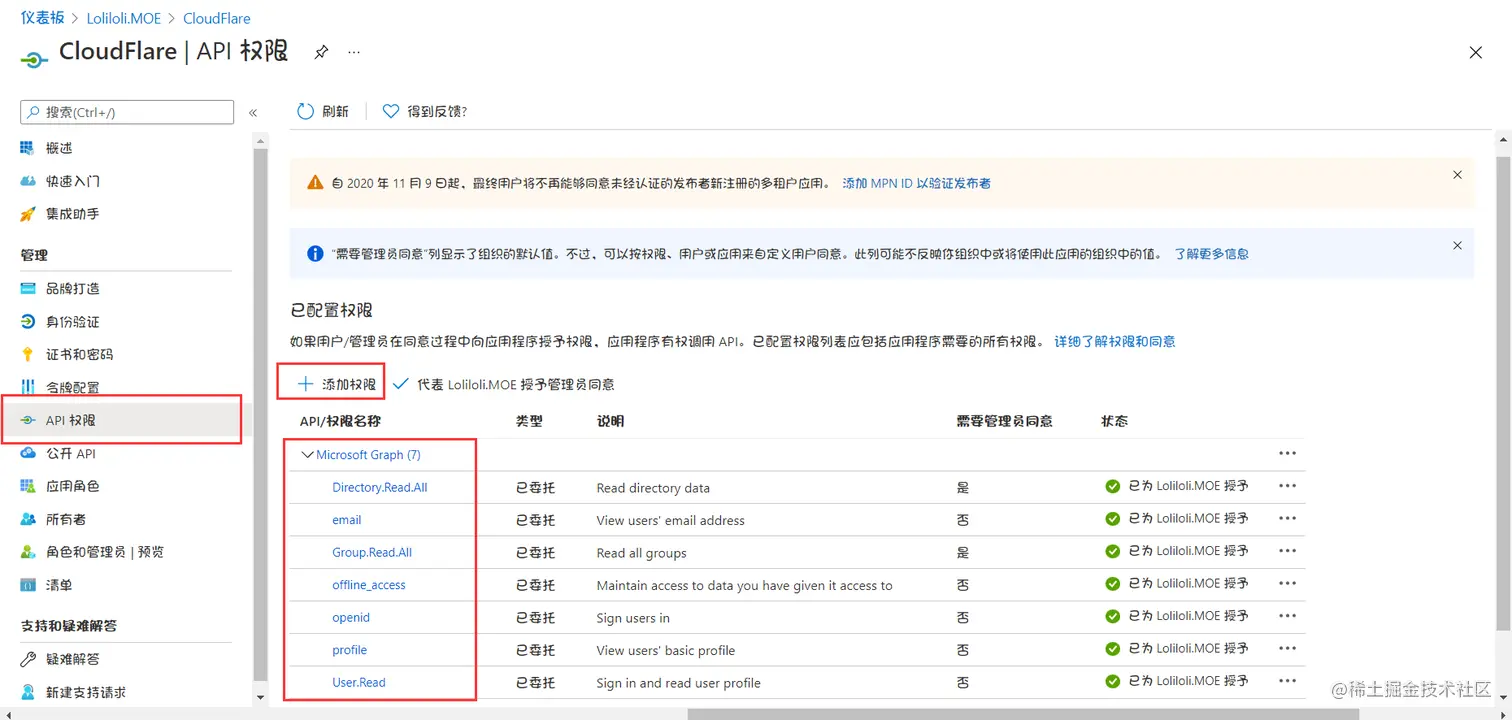Click green status check for openid

coord(1112,617)
